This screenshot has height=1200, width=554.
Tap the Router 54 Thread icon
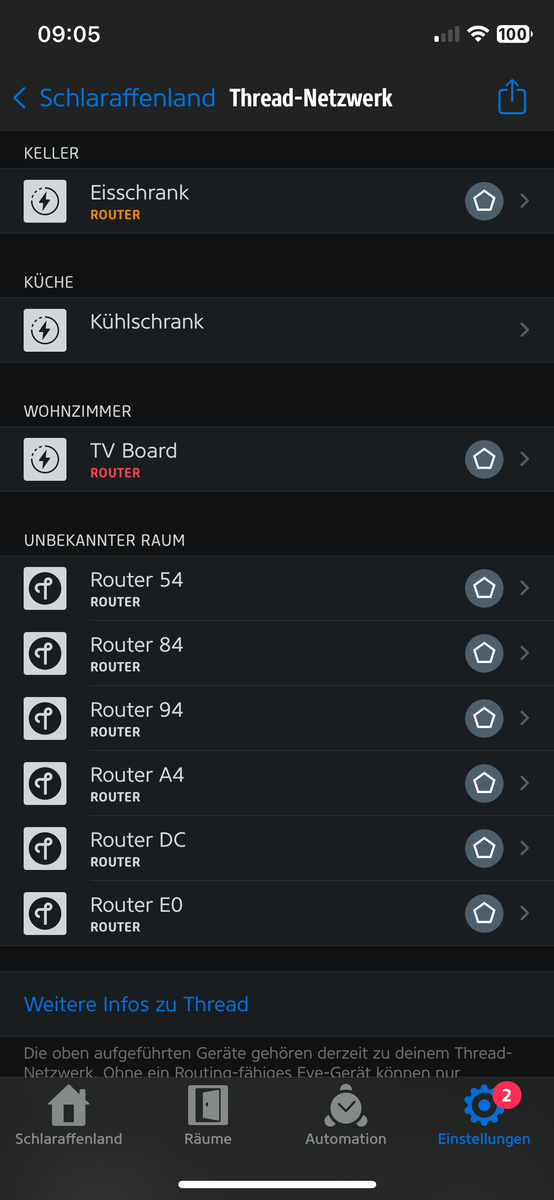point(45,588)
